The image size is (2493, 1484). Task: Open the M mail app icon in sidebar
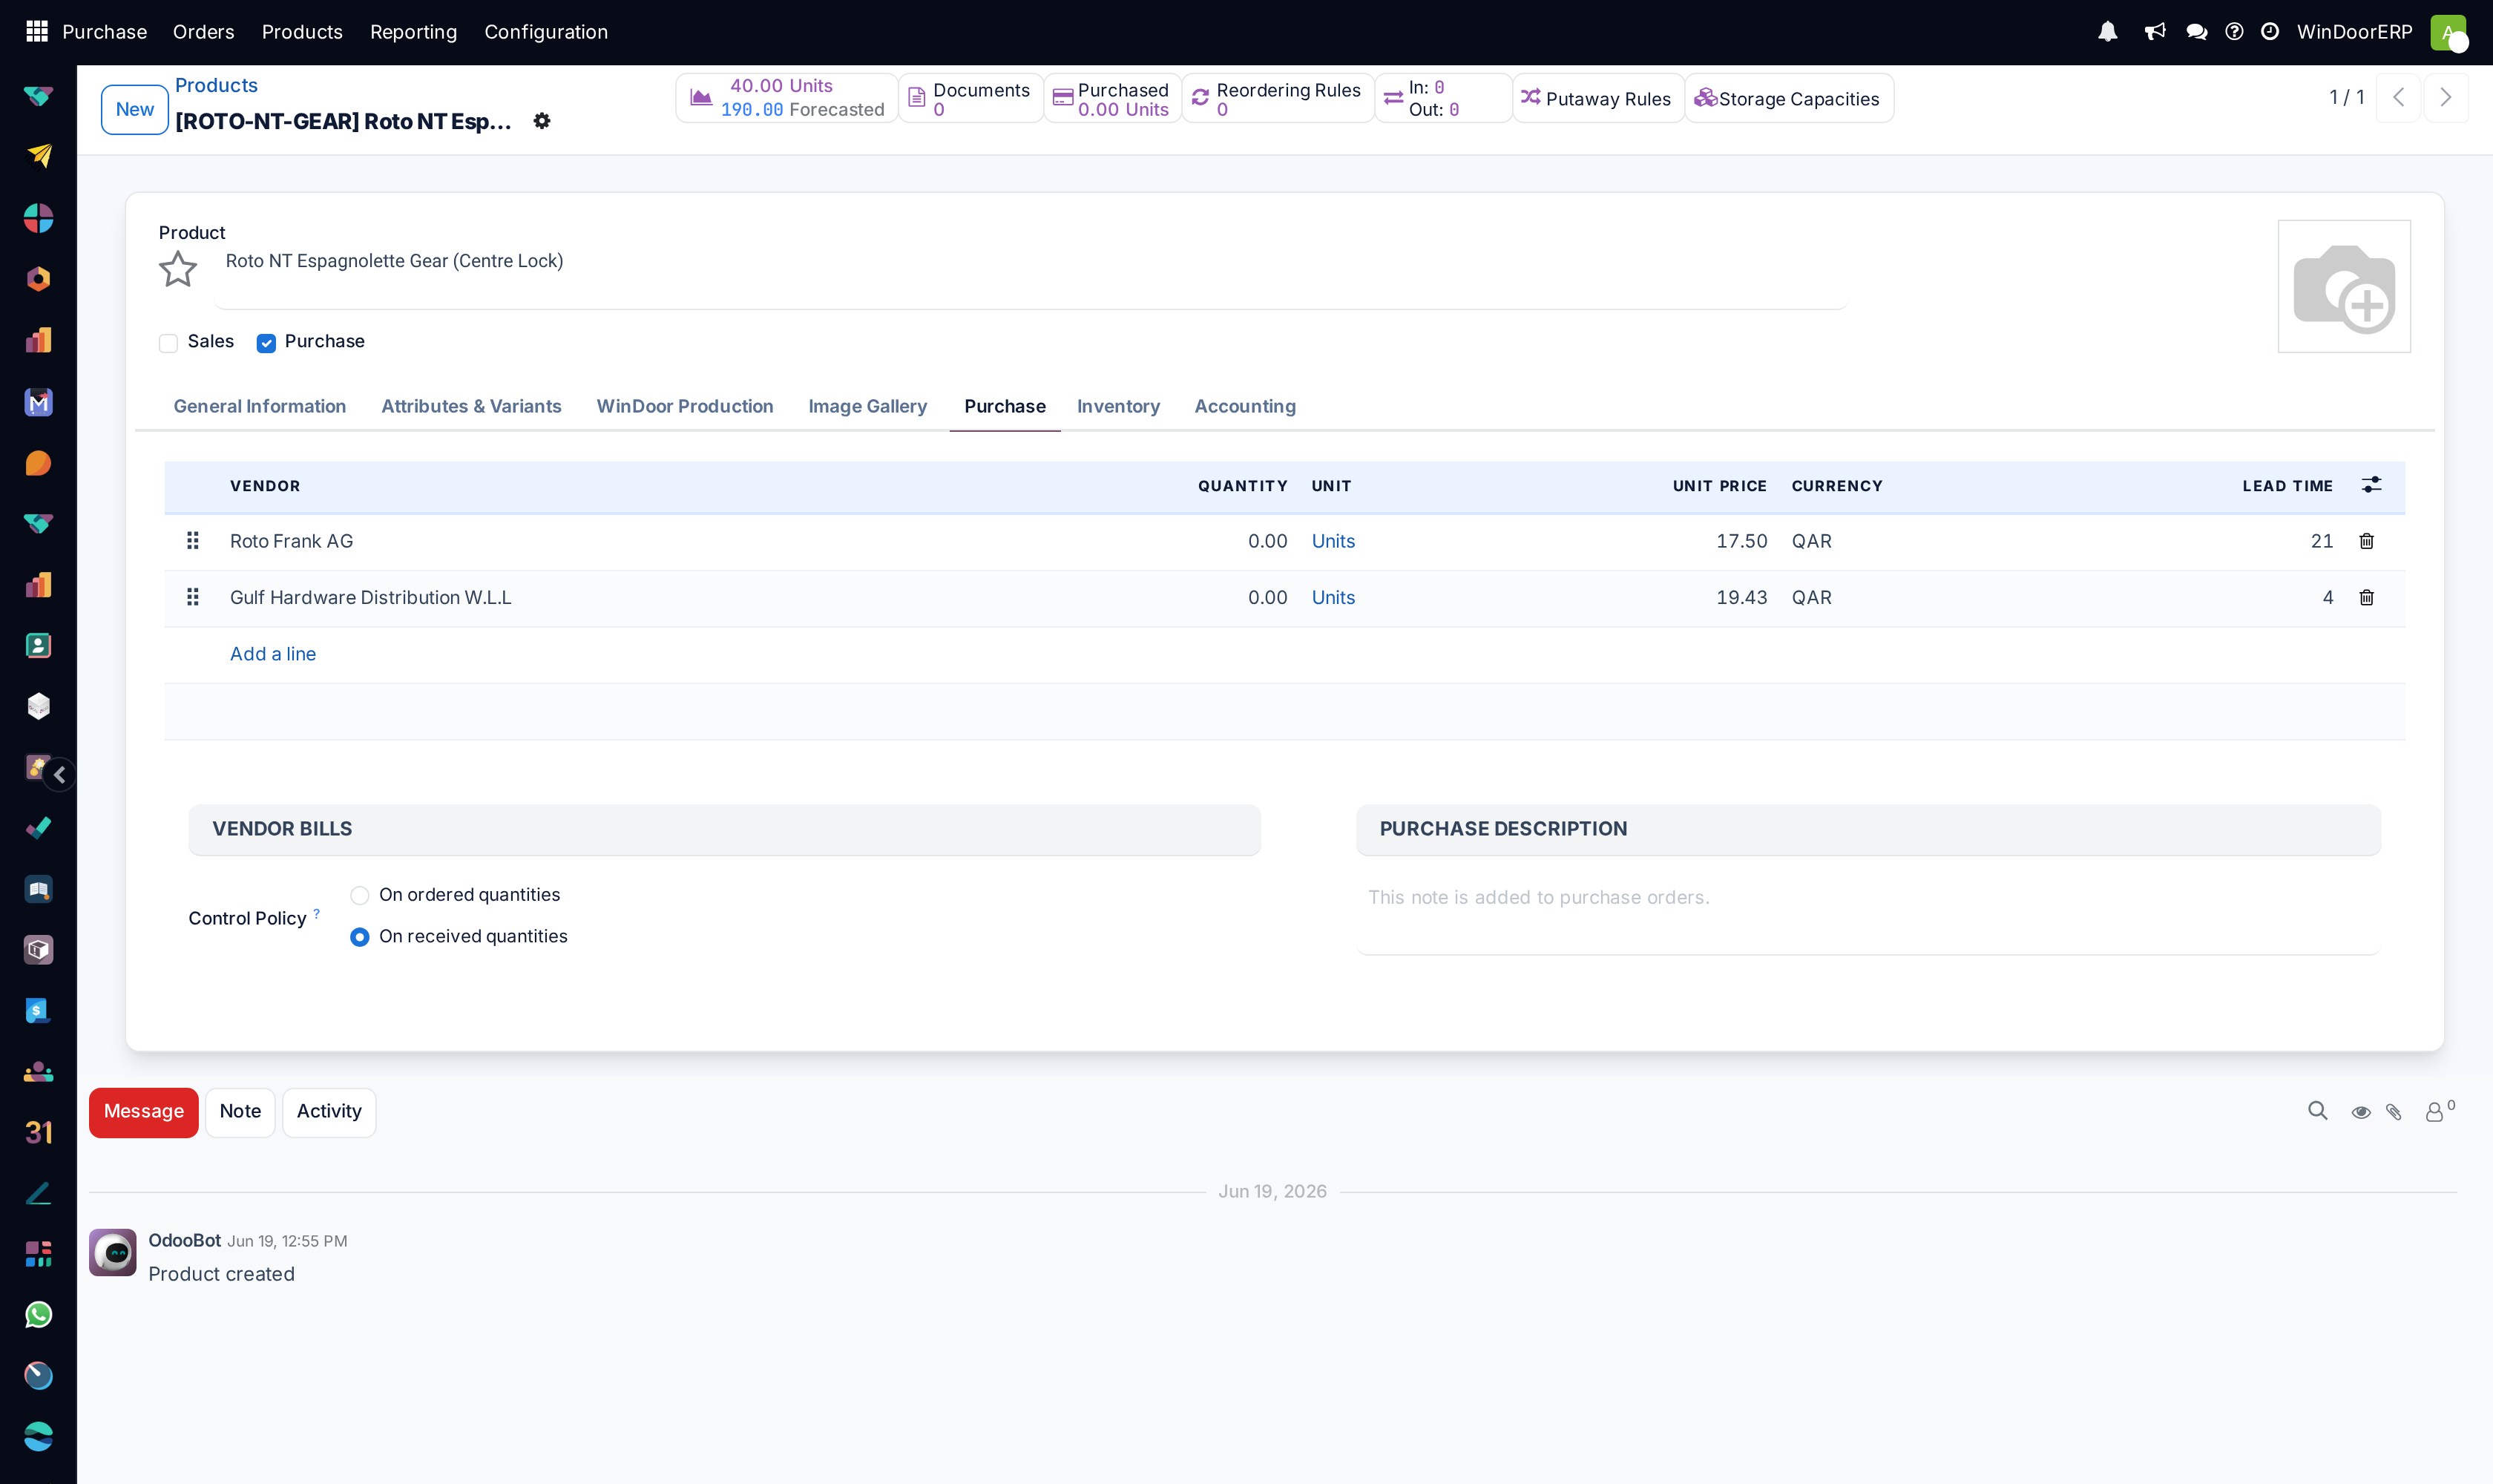(x=38, y=402)
